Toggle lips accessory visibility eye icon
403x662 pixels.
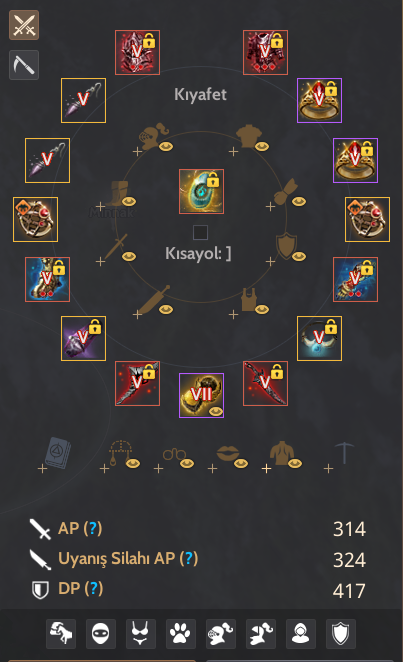coord(241,464)
